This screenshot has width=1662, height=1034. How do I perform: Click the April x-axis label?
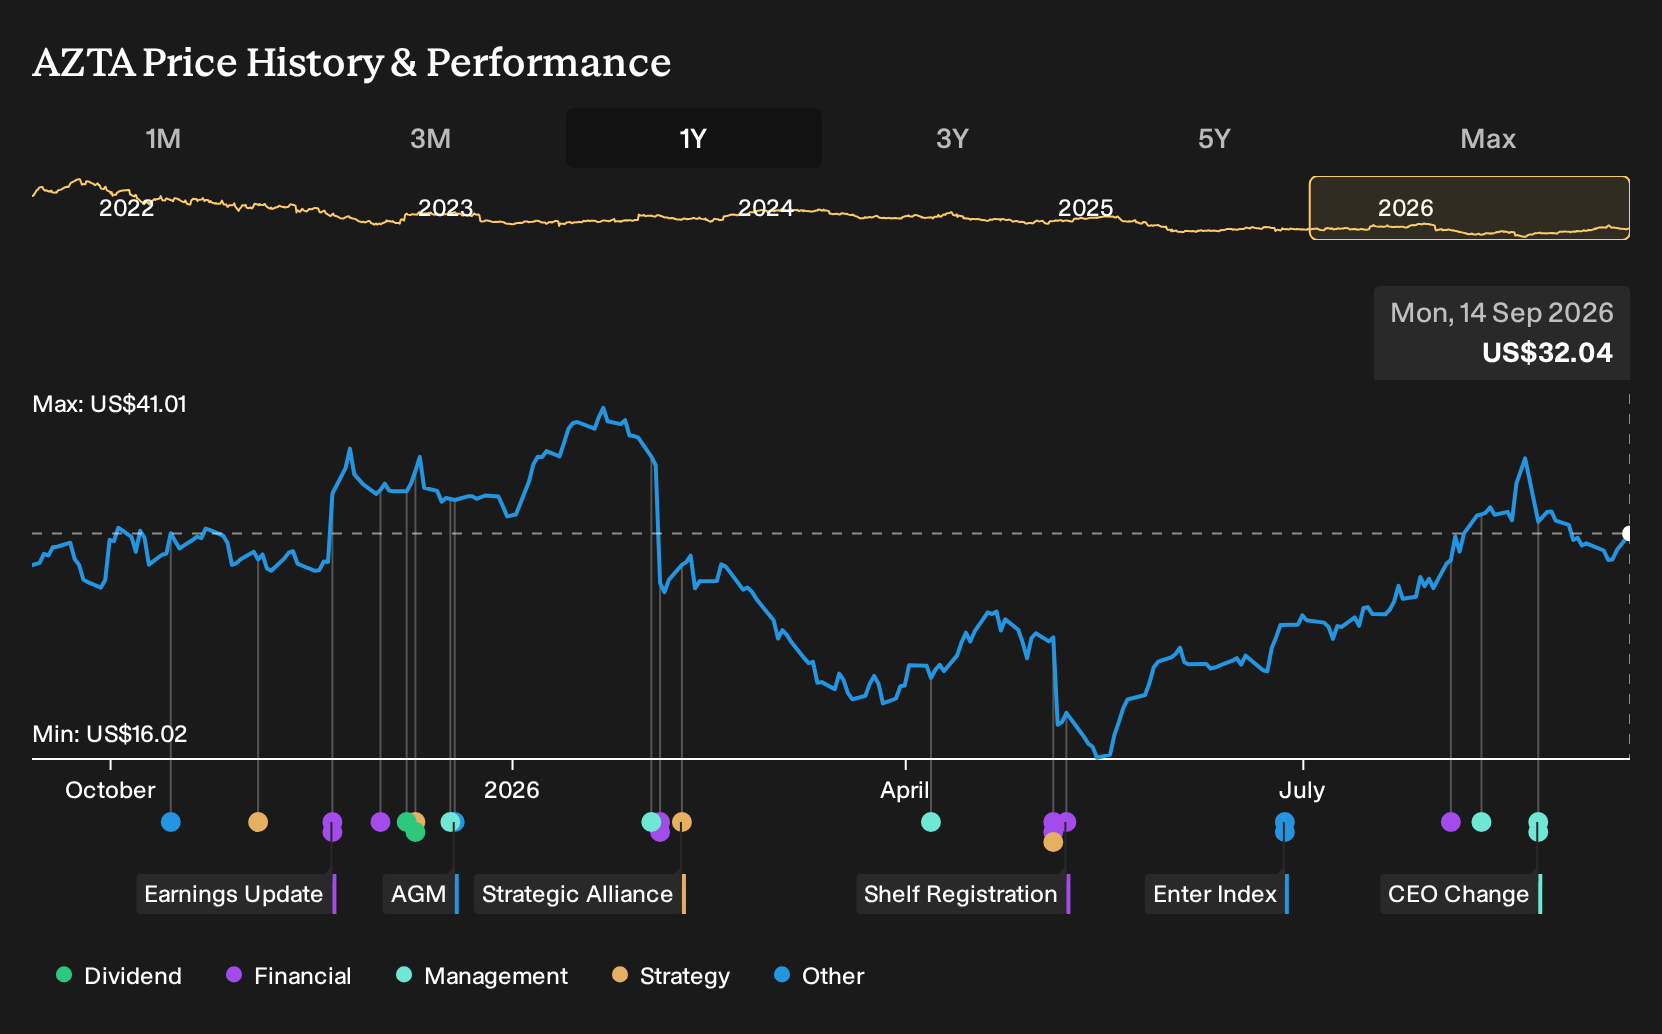905,790
